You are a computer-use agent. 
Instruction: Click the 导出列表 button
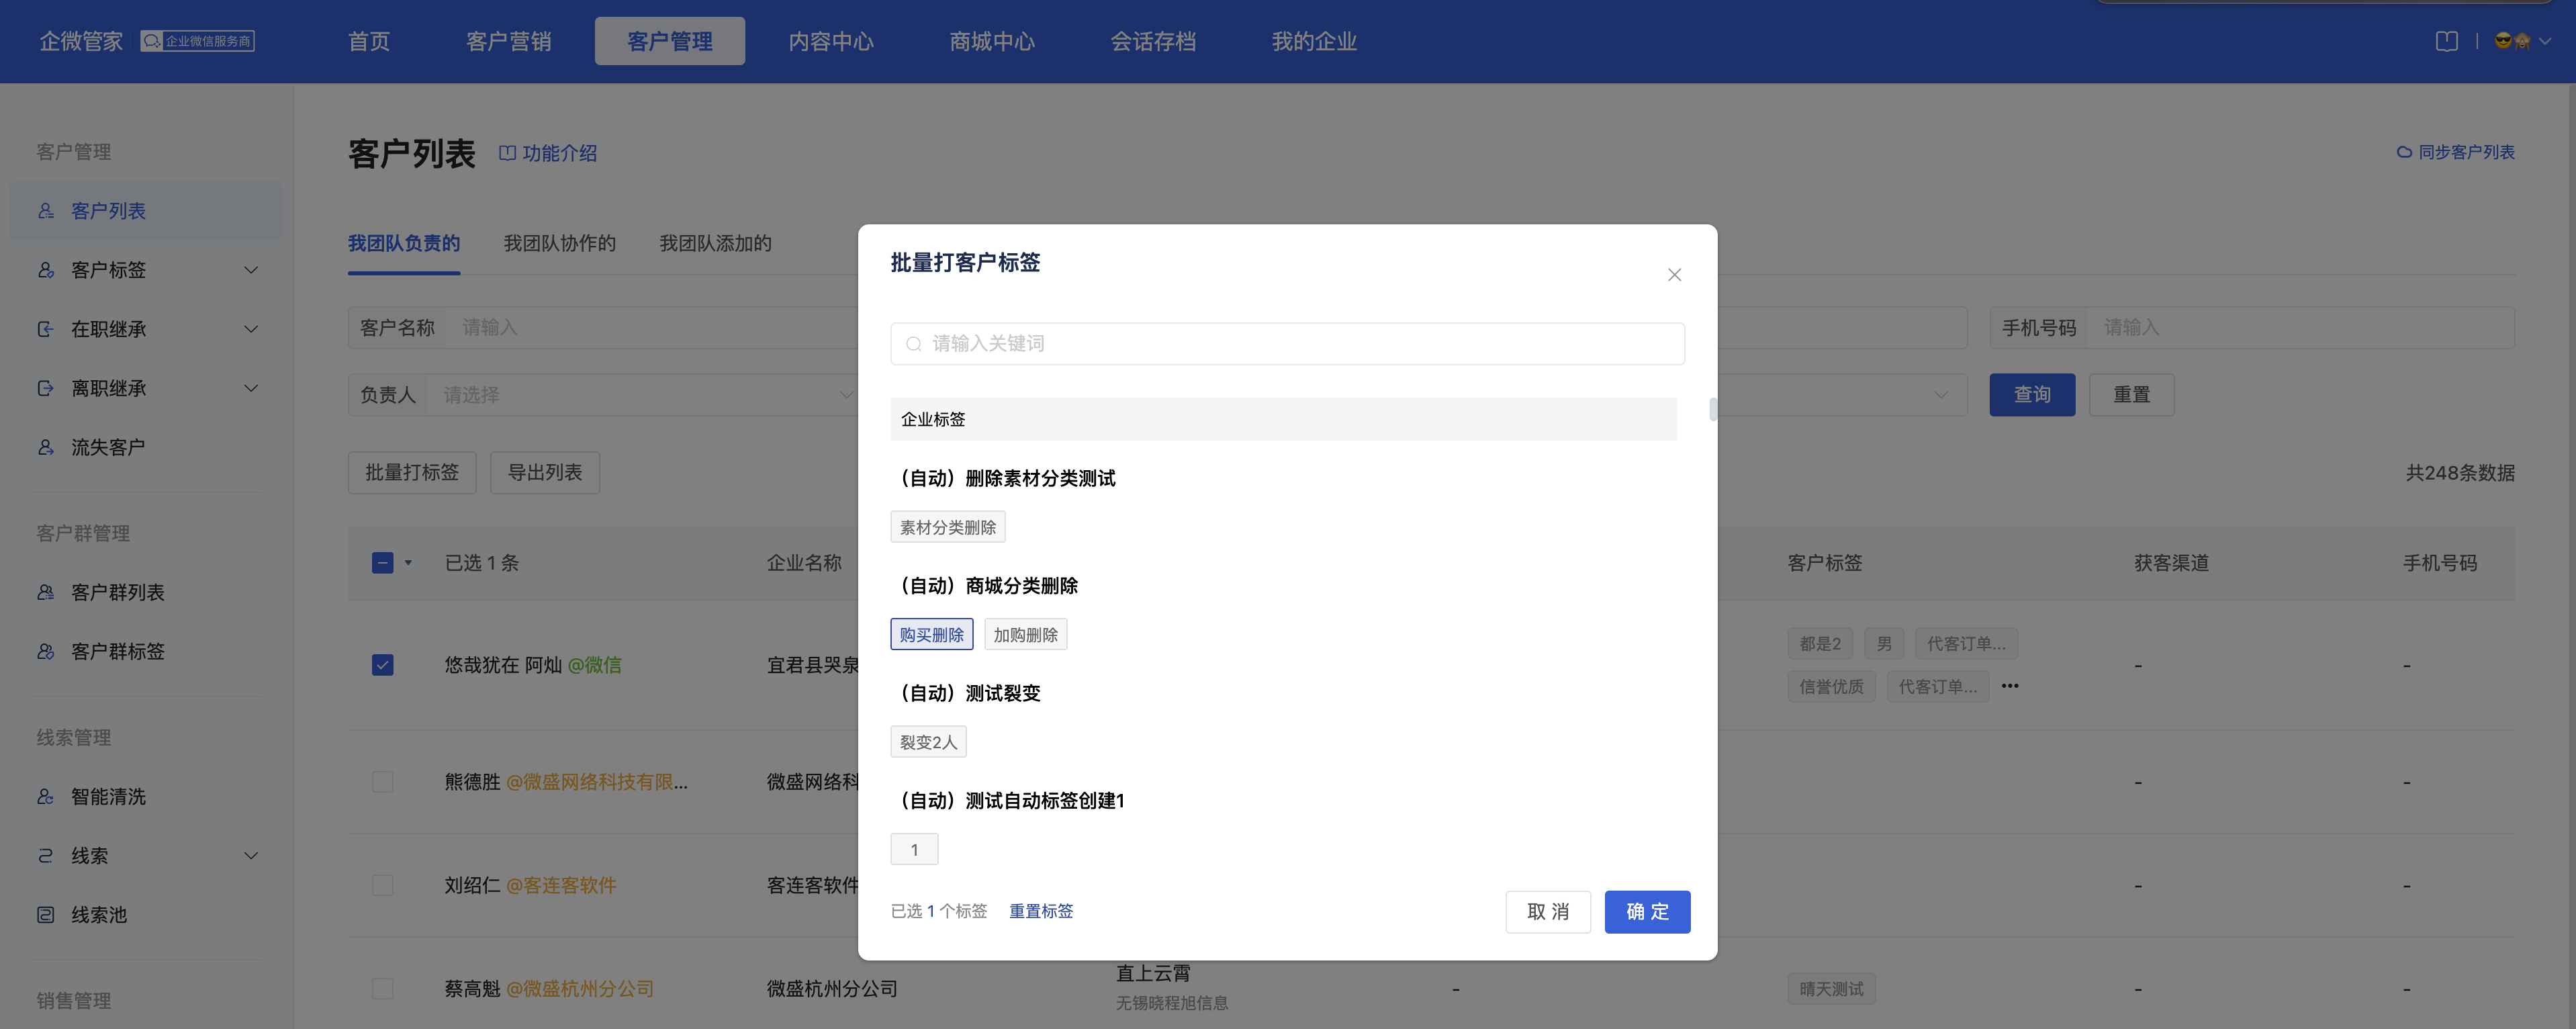coord(545,472)
